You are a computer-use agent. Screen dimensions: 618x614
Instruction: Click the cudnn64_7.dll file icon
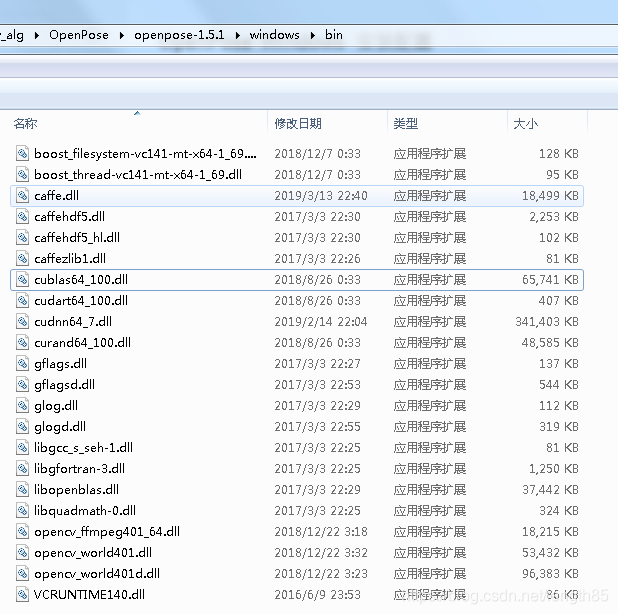click(22, 322)
